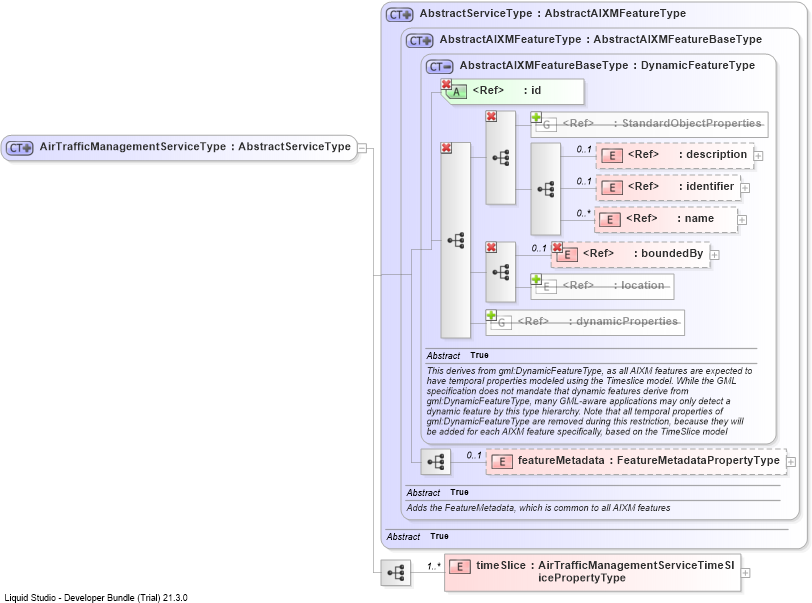Click green plus on StandardObjectProperties group
Viewport: 812px width, 603px height.
[536, 117]
